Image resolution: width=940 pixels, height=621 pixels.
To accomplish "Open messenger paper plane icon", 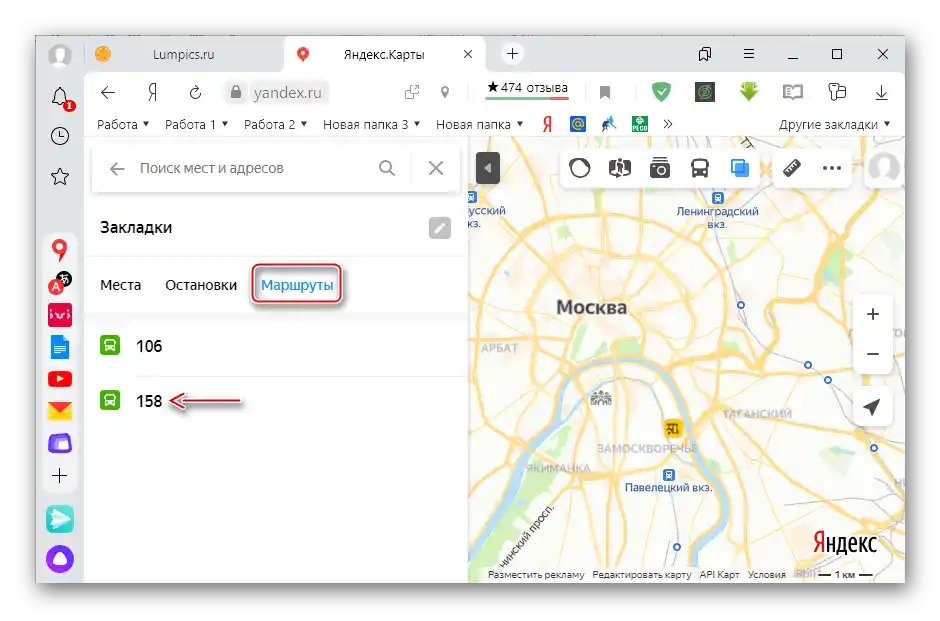I will 60,519.
